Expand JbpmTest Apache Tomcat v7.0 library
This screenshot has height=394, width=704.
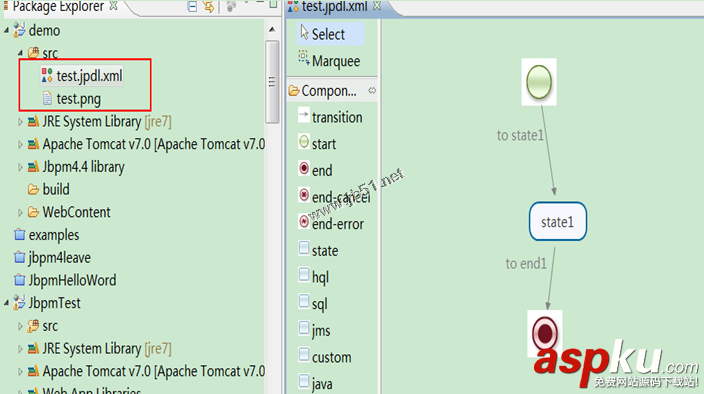pos(20,371)
